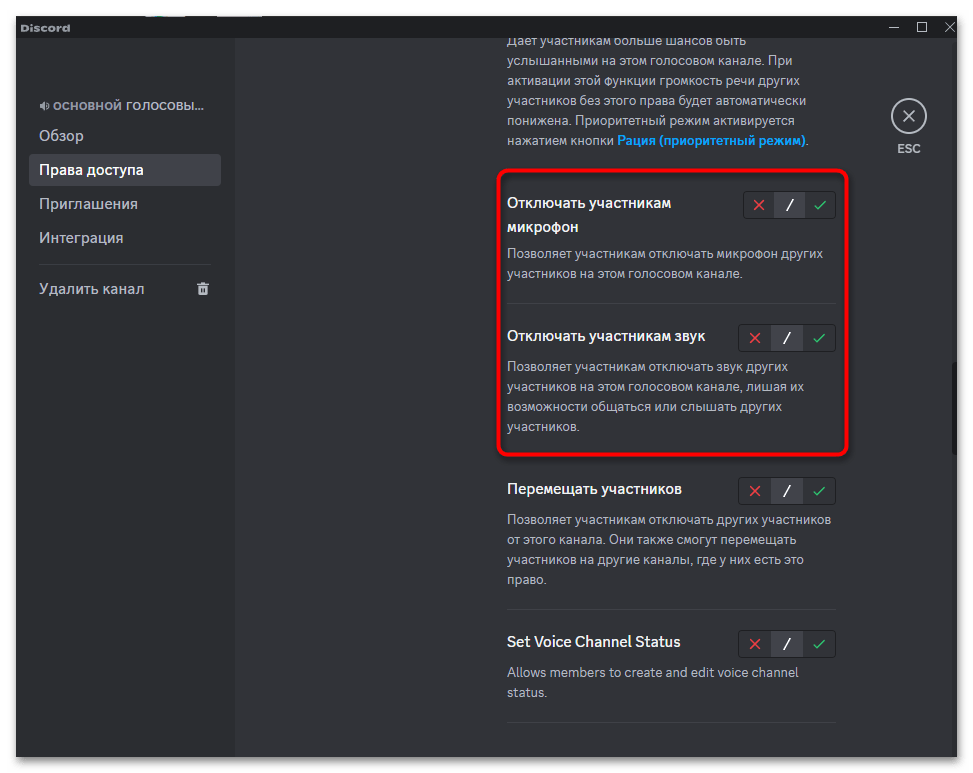Click the 'Отключать участникам звук' heading
Viewport: 973px width, 773px height.
tap(606, 336)
